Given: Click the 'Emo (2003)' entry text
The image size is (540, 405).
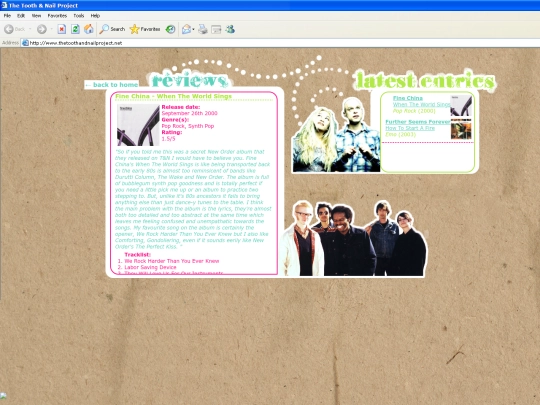Looking at the screenshot, I should (401, 134).
